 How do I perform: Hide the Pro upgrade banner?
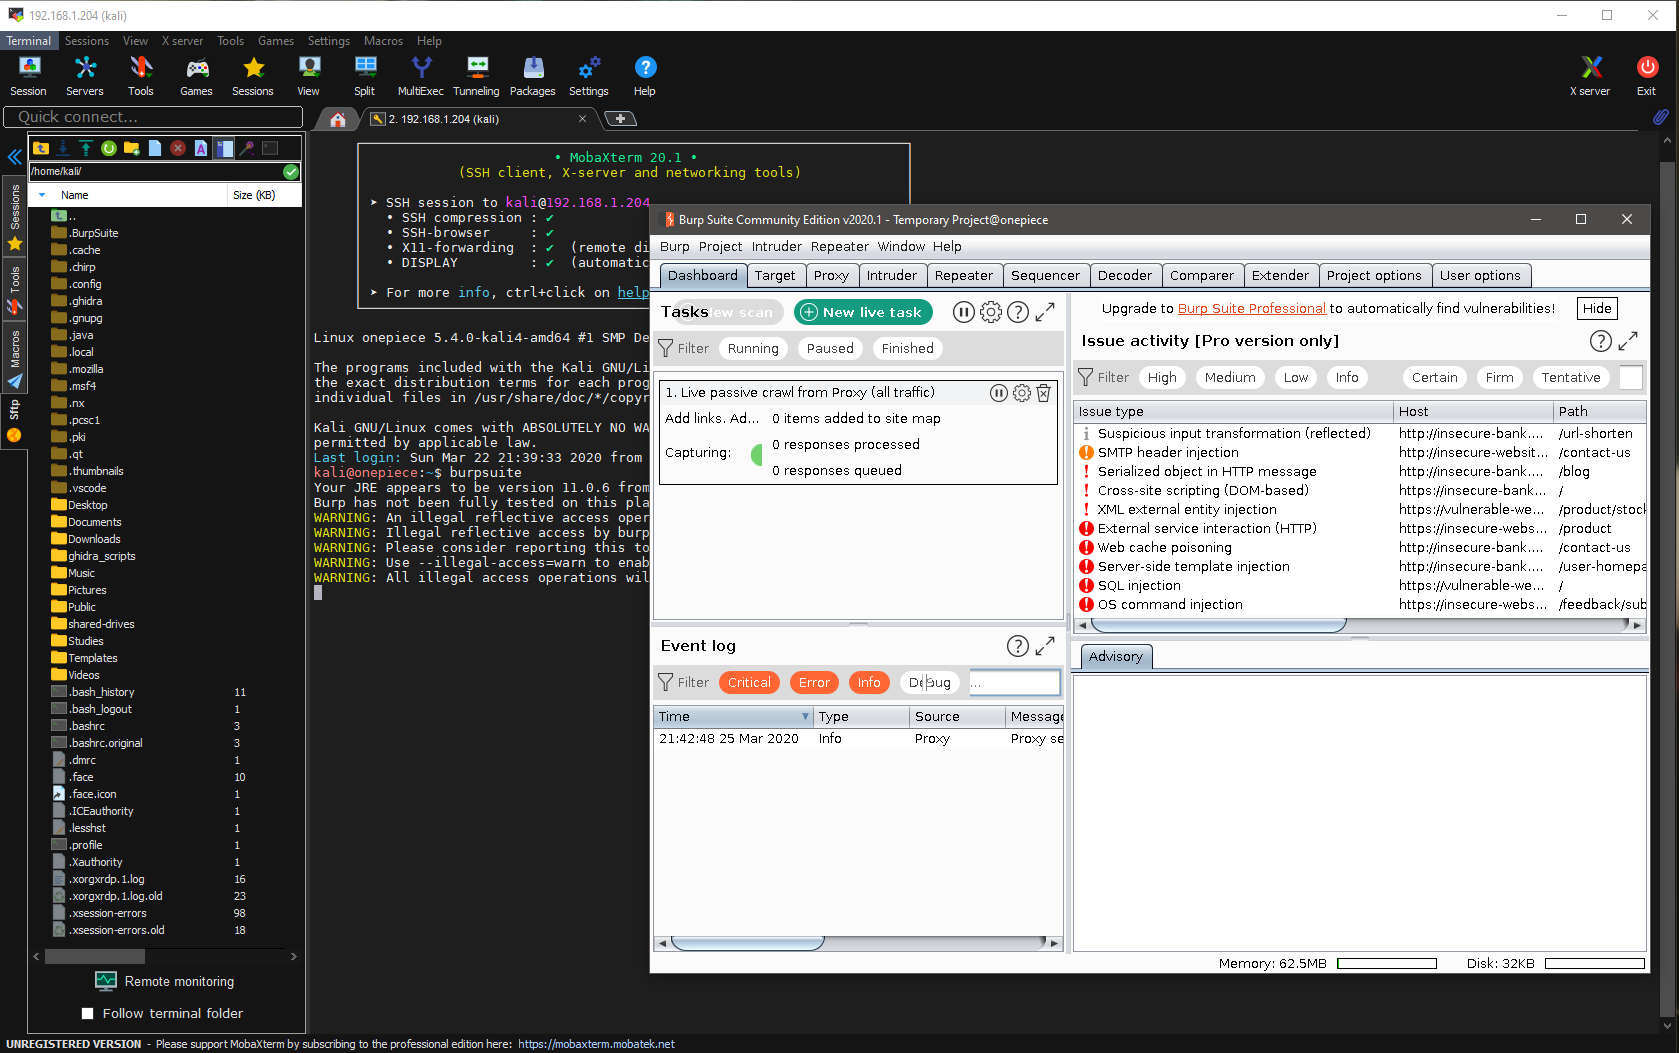[x=1597, y=309]
